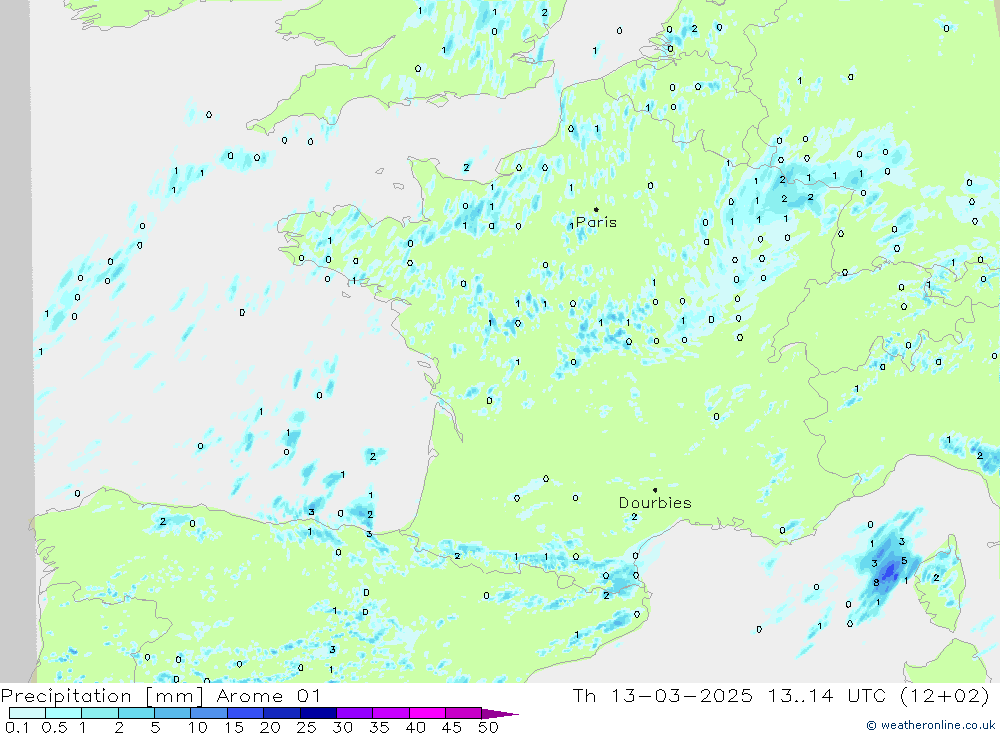Screen dimensions: 1000x733
Task: Click the legend label '20'
Action: pos(270,727)
